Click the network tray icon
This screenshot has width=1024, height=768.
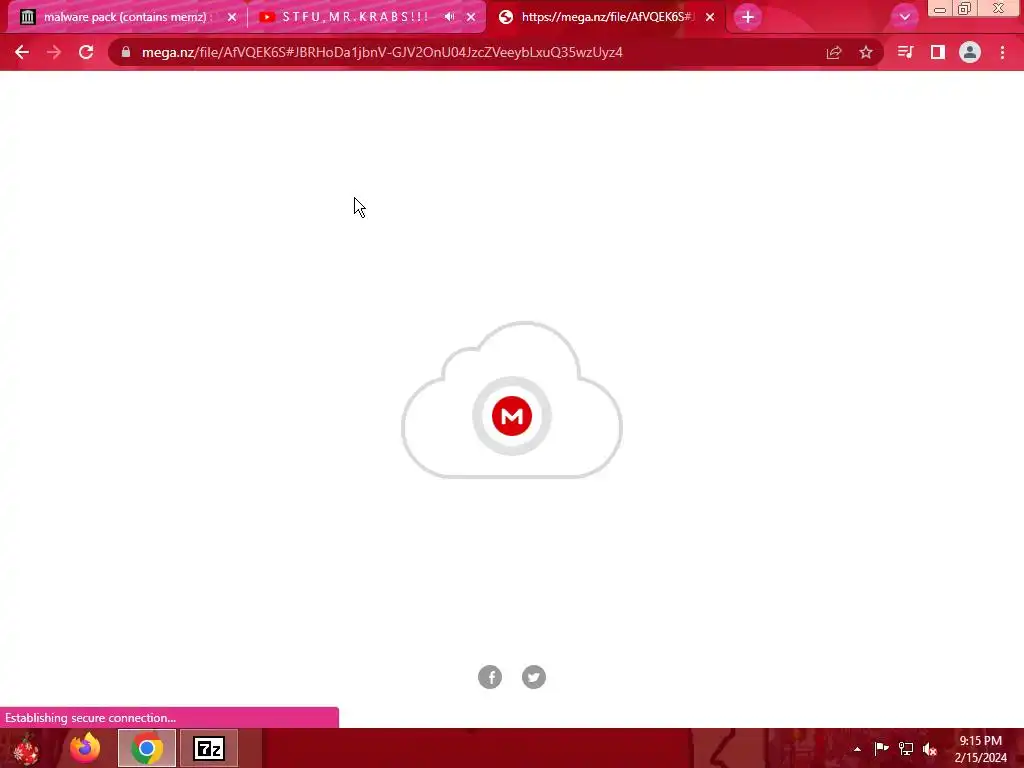tap(906, 748)
